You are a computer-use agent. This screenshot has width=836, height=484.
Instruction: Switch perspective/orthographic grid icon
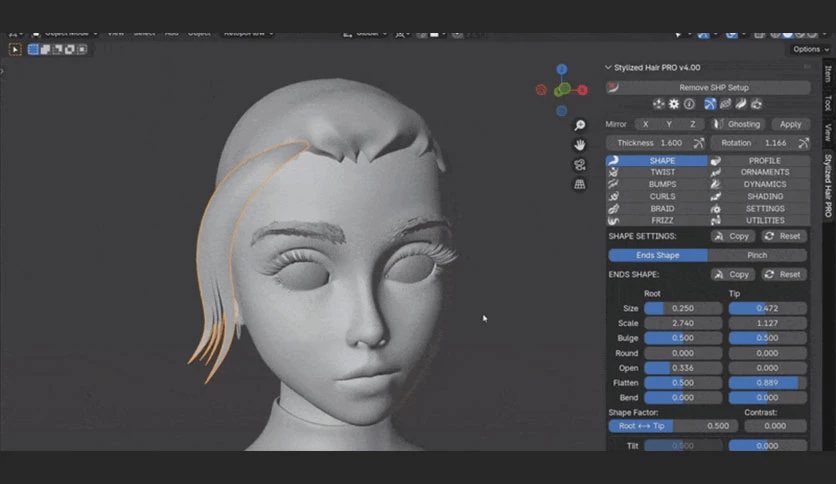tap(580, 184)
